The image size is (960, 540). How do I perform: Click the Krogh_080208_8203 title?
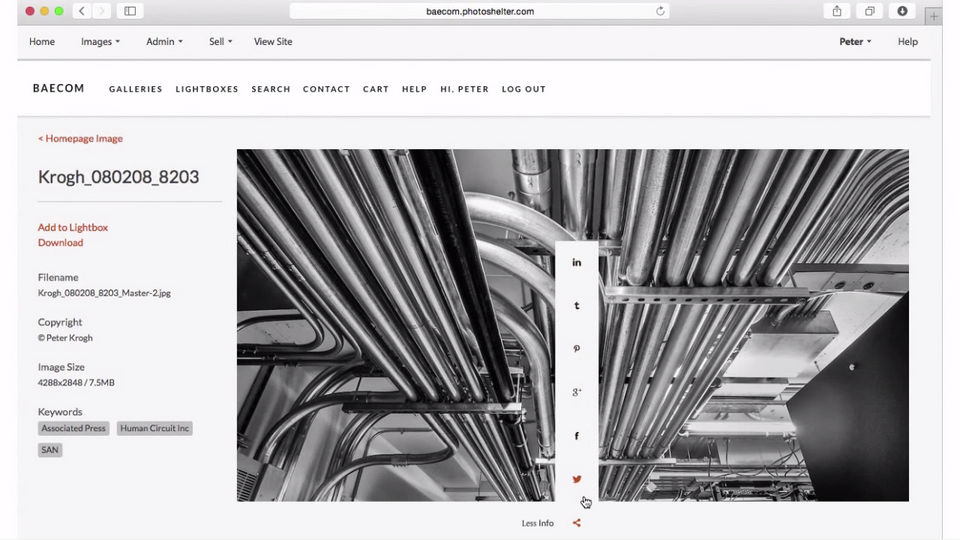(x=119, y=177)
